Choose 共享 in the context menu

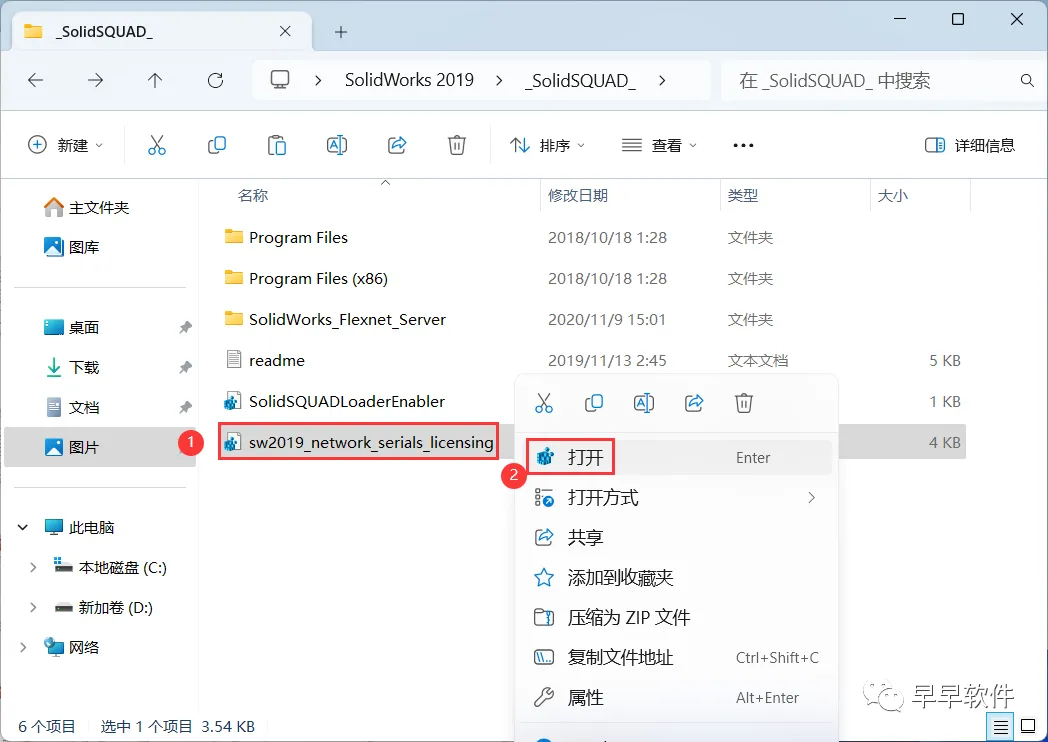pyautogui.click(x=676, y=537)
